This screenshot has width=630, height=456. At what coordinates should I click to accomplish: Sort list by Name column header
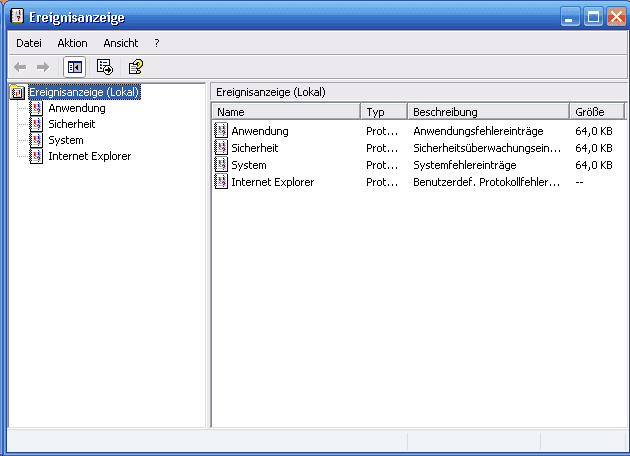pyautogui.click(x=286, y=112)
